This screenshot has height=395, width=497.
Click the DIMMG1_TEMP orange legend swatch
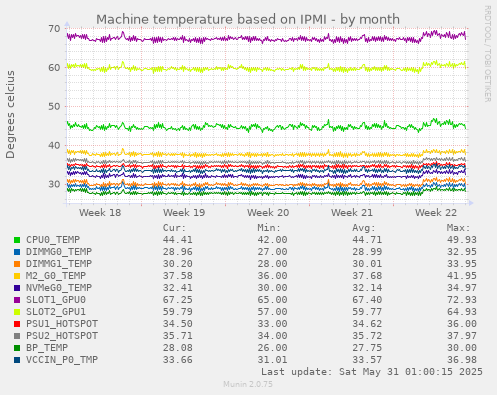[x=17, y=264]
